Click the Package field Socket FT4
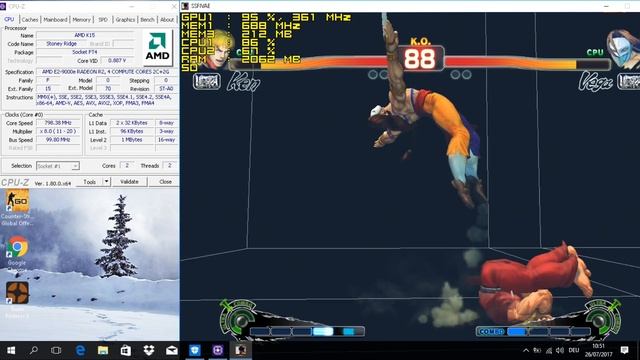 (x=85, y=52)
